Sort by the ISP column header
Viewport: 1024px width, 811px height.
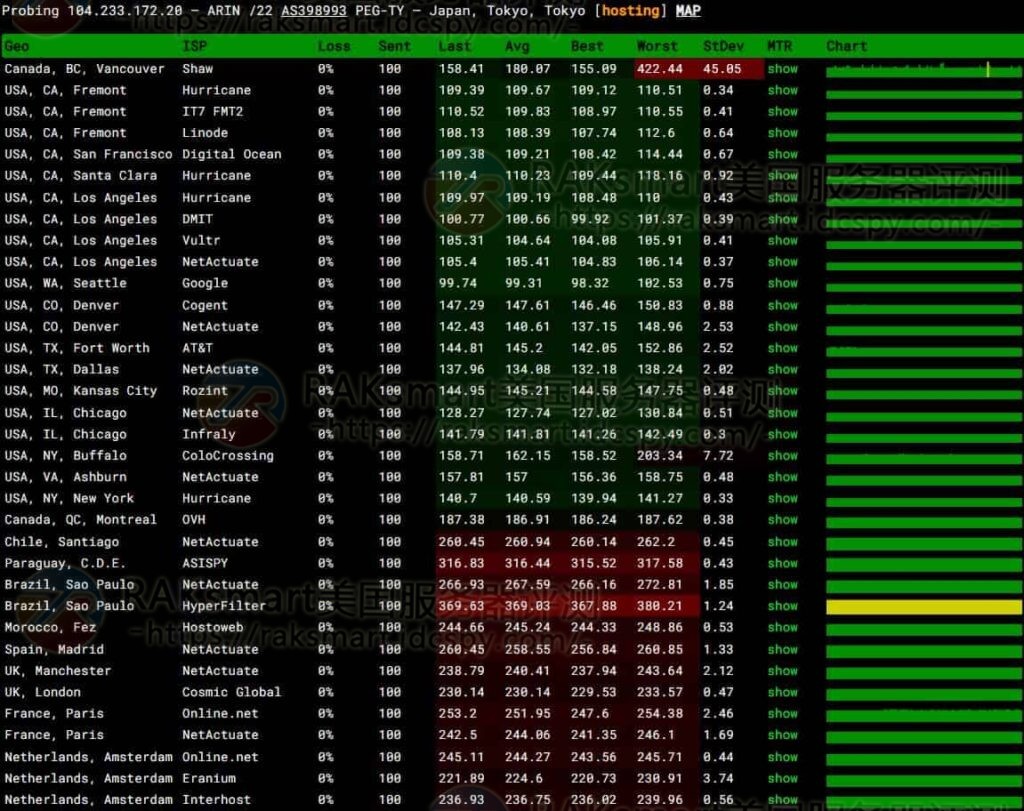point(194,46)
